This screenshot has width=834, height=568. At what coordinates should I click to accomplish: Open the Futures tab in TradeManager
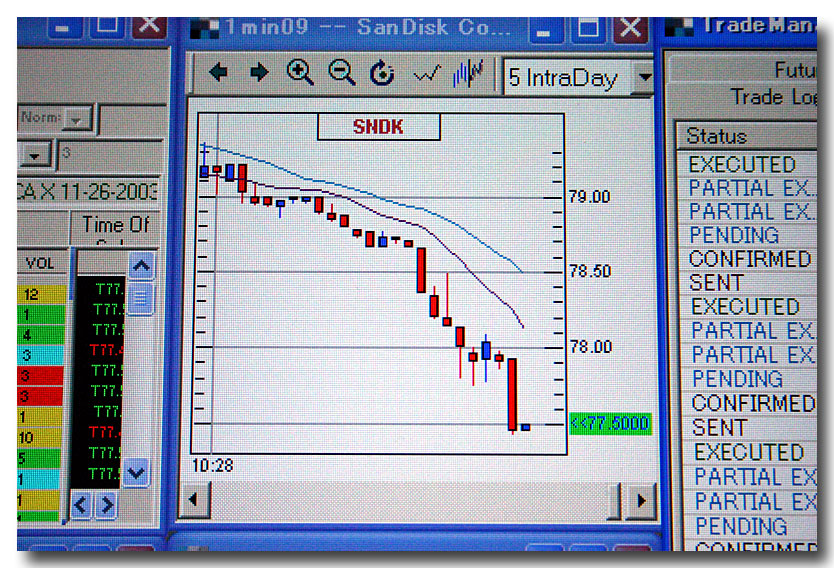795,70
